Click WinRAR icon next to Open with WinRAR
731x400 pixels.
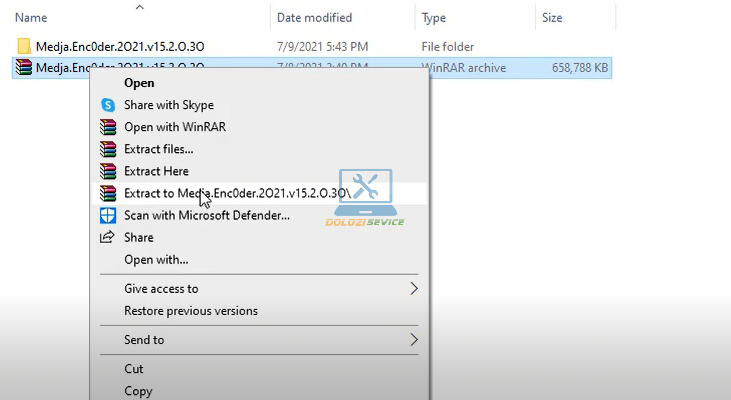coord(108,127)
